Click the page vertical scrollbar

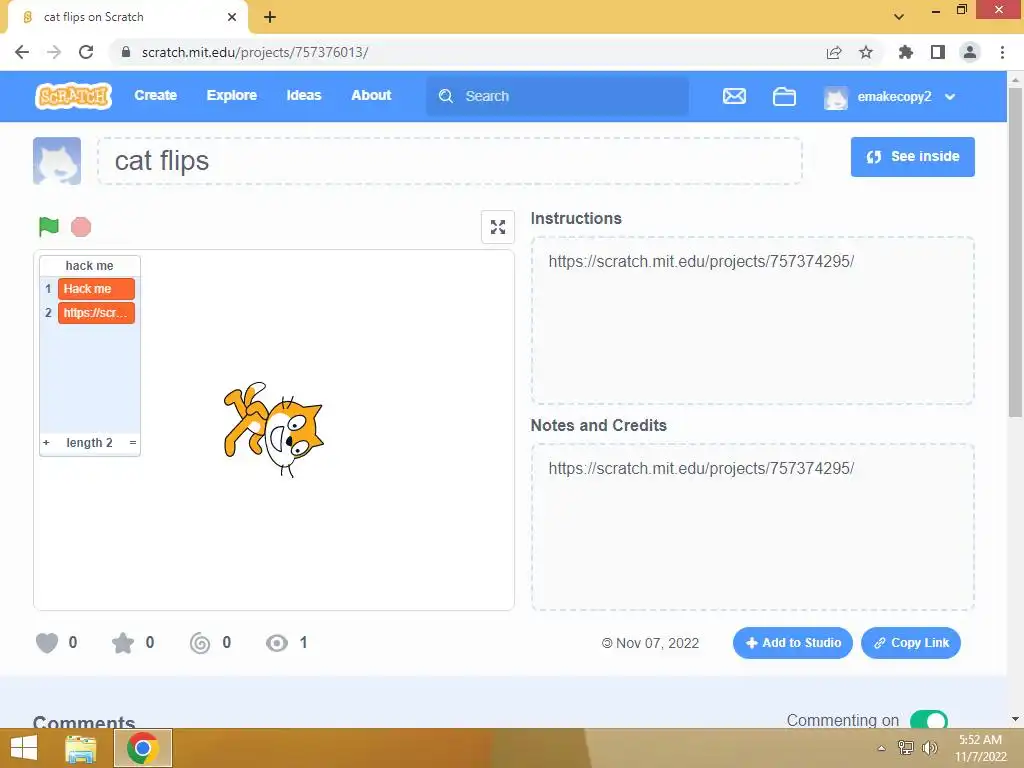click(x=1015, y=253)
